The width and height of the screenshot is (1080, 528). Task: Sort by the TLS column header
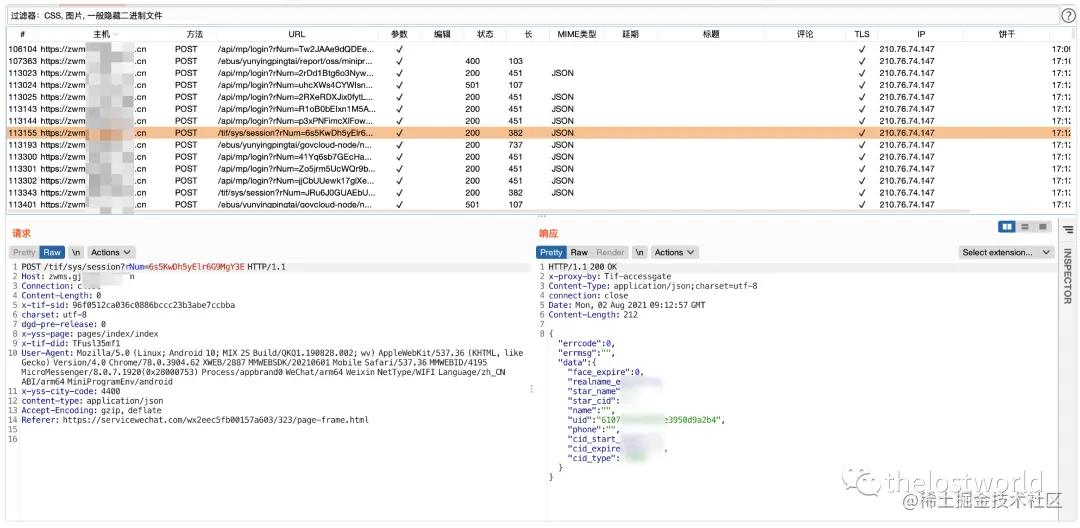coord(862,34)
